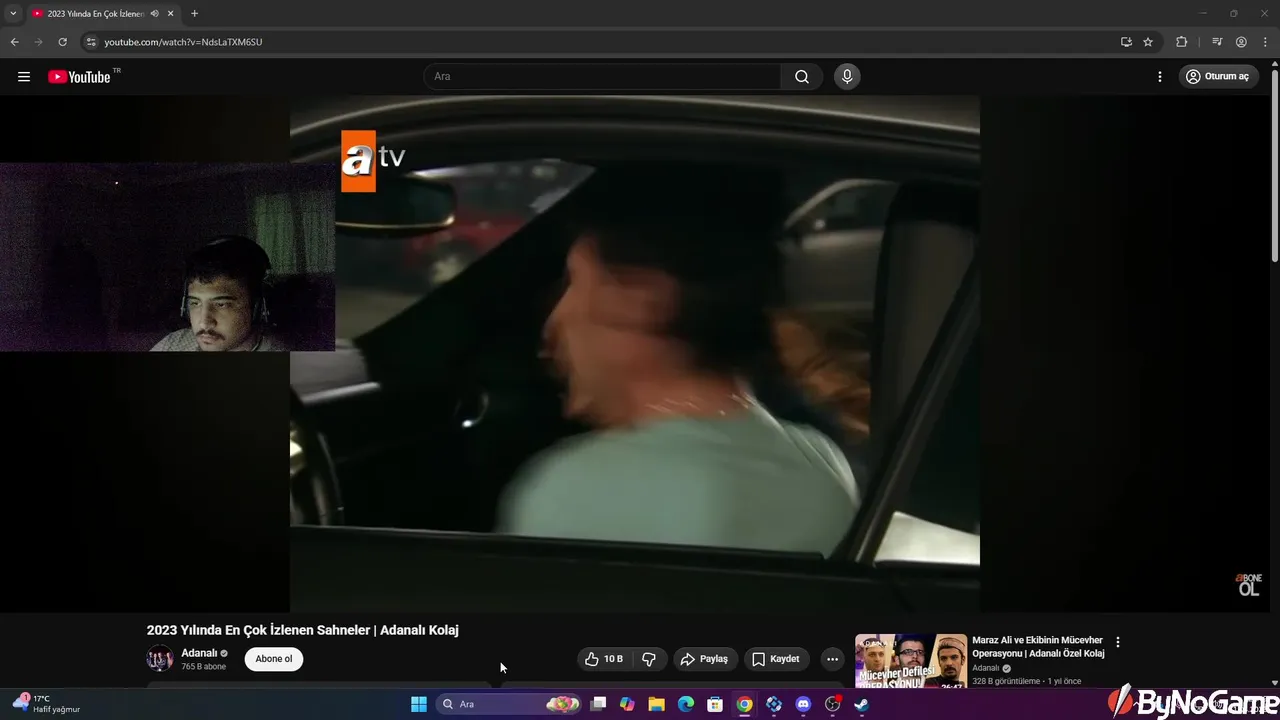Viewport: 1280px width, 720px height.
Task: Open weather widget showing 17°C
Action: click(46, 704)
